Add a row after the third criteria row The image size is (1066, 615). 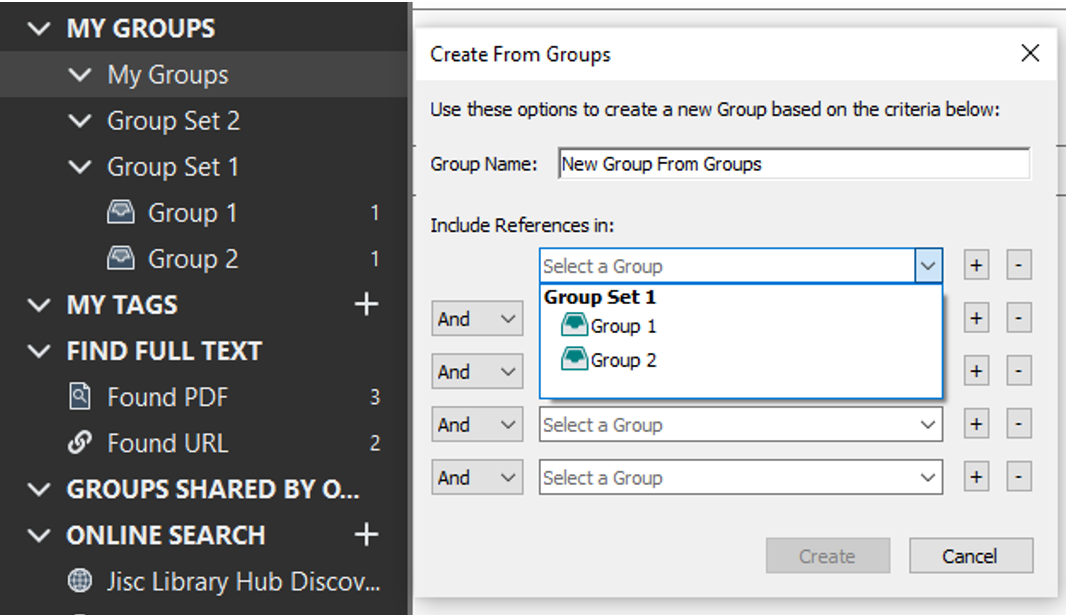coord(976,371)
